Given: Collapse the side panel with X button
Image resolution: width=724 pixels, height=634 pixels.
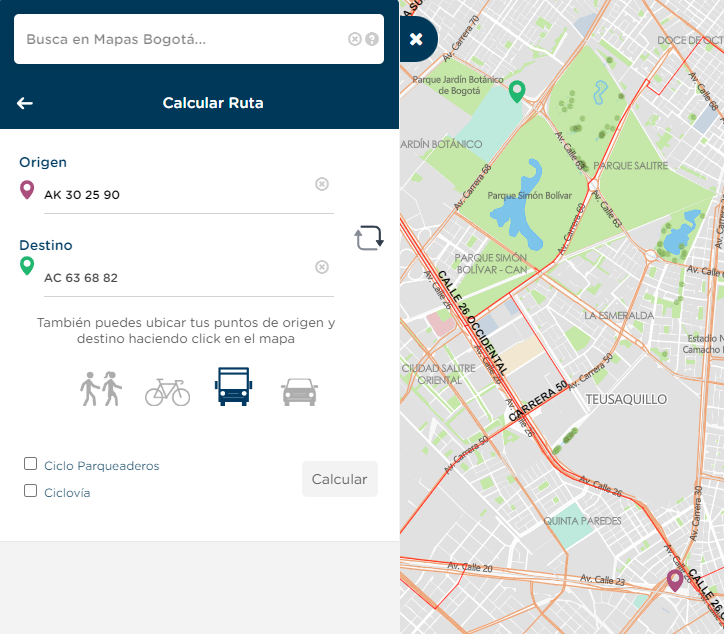Looking at the screenshot, I should click(x=416, y=39).
